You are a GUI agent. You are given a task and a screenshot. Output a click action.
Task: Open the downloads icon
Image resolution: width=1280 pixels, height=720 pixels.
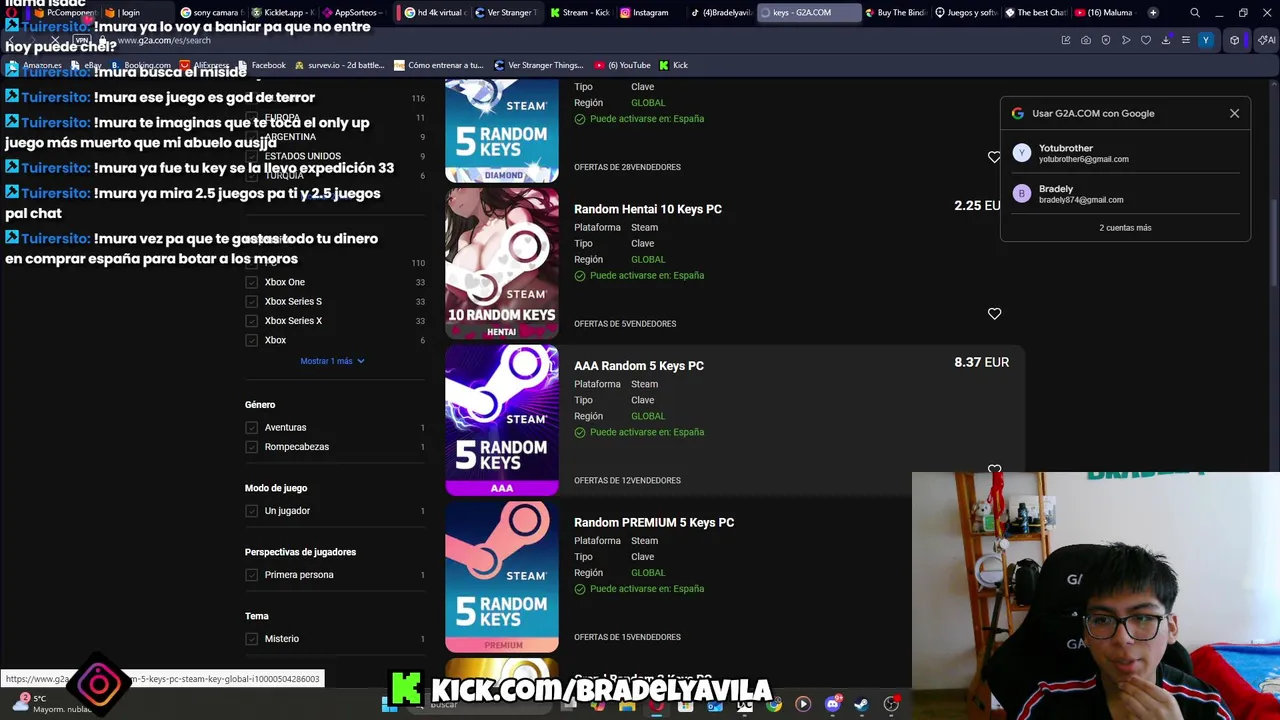tap(1166, 40)
